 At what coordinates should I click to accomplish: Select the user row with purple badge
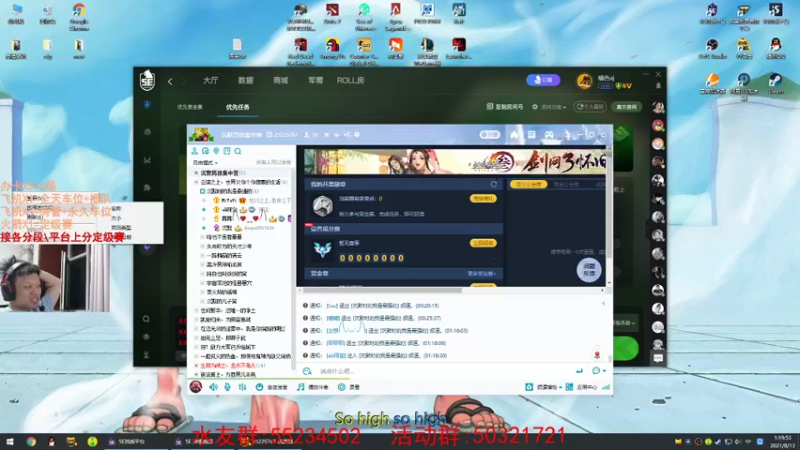(245, 228)
